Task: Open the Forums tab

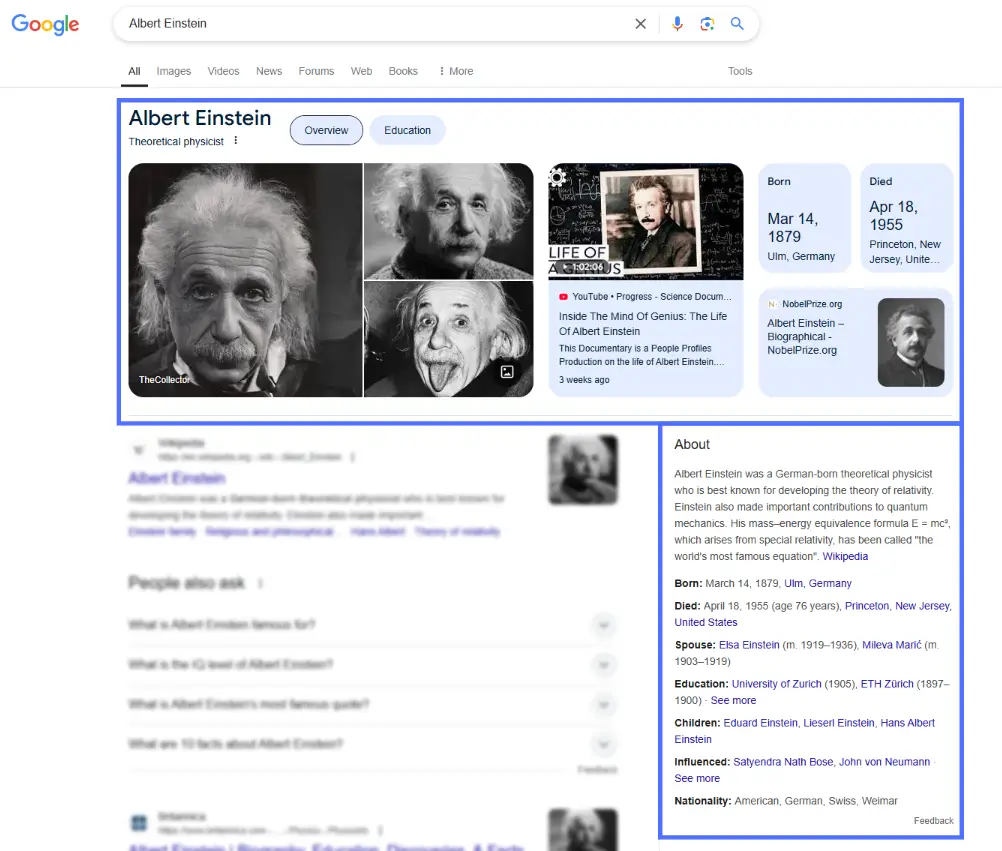Action: tap(316, 71)
